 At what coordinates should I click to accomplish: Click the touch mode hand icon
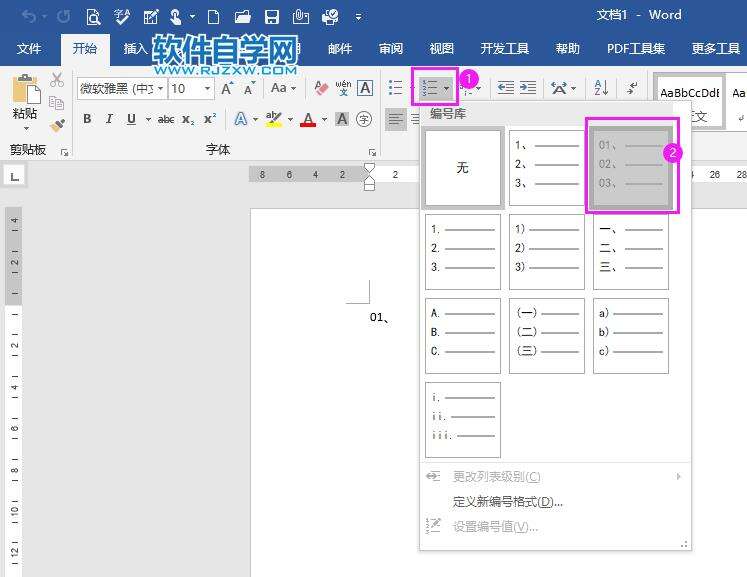(x=176, y=17)
